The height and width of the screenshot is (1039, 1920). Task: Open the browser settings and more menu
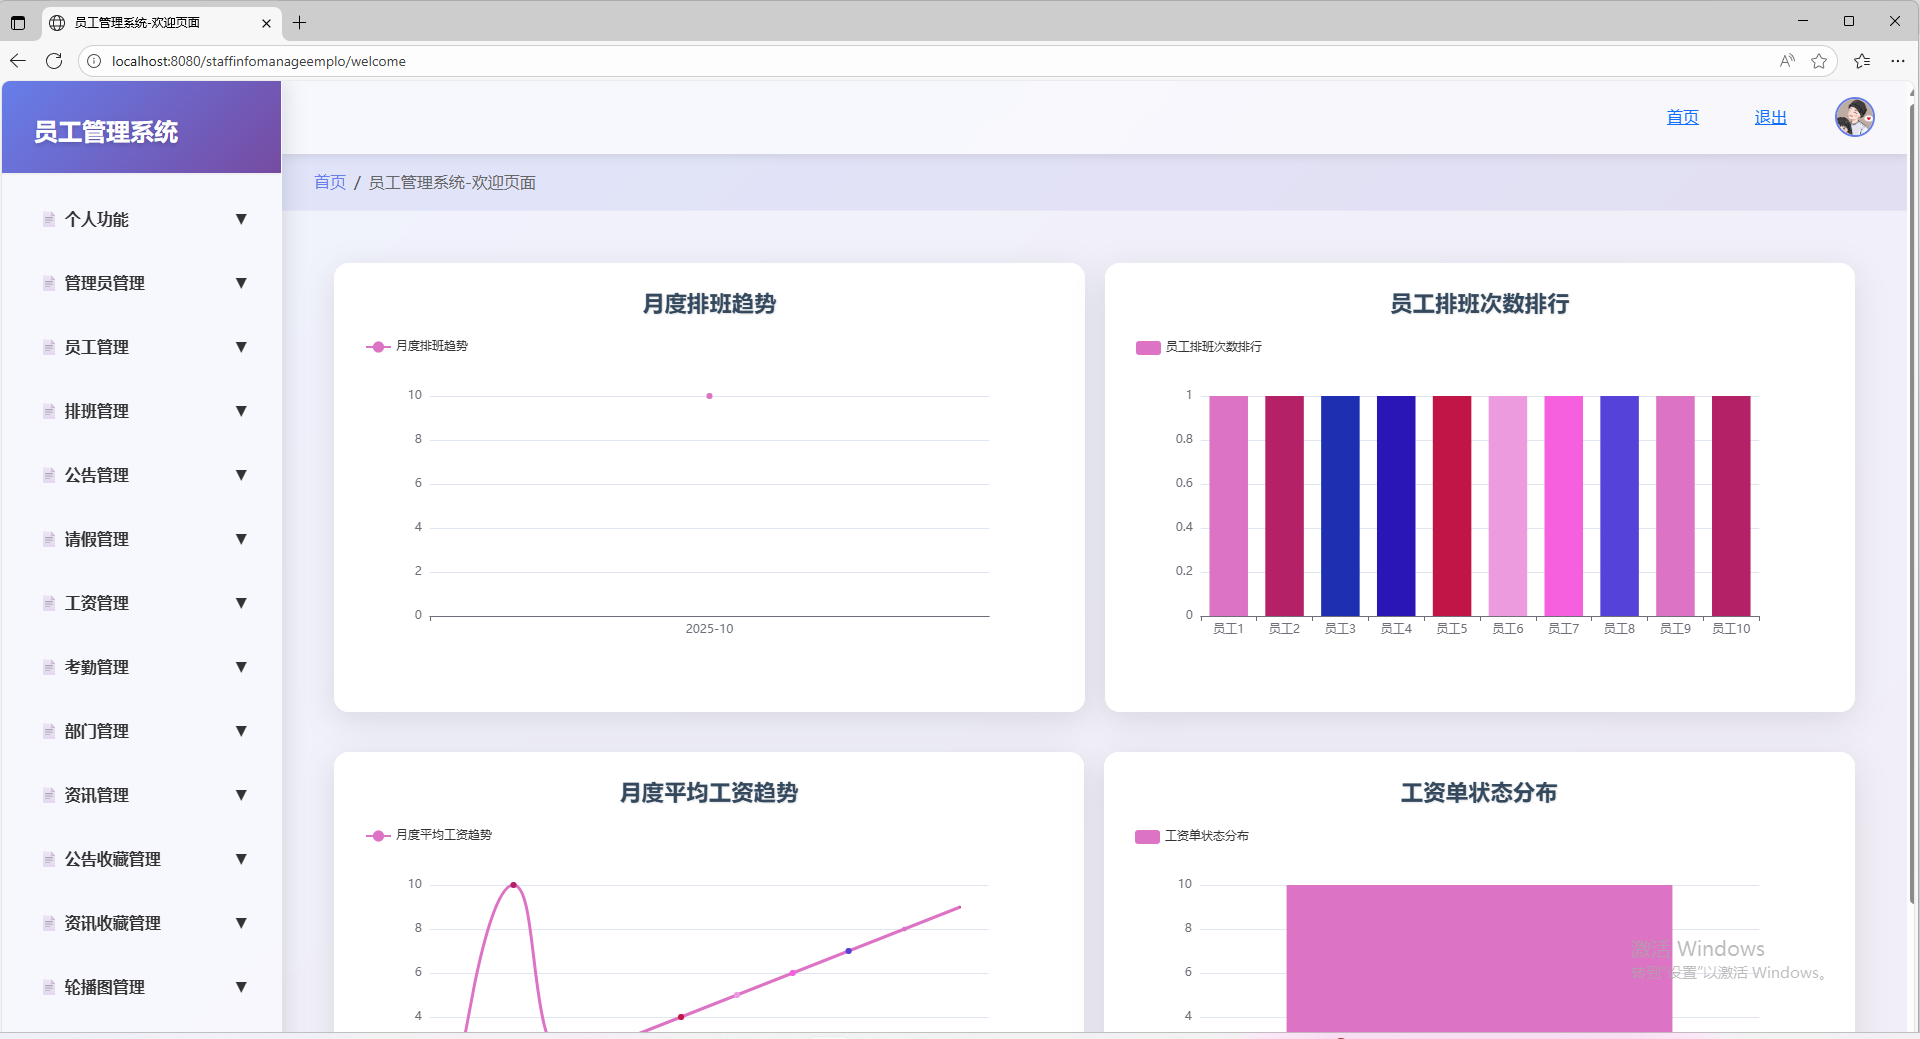1898,61
